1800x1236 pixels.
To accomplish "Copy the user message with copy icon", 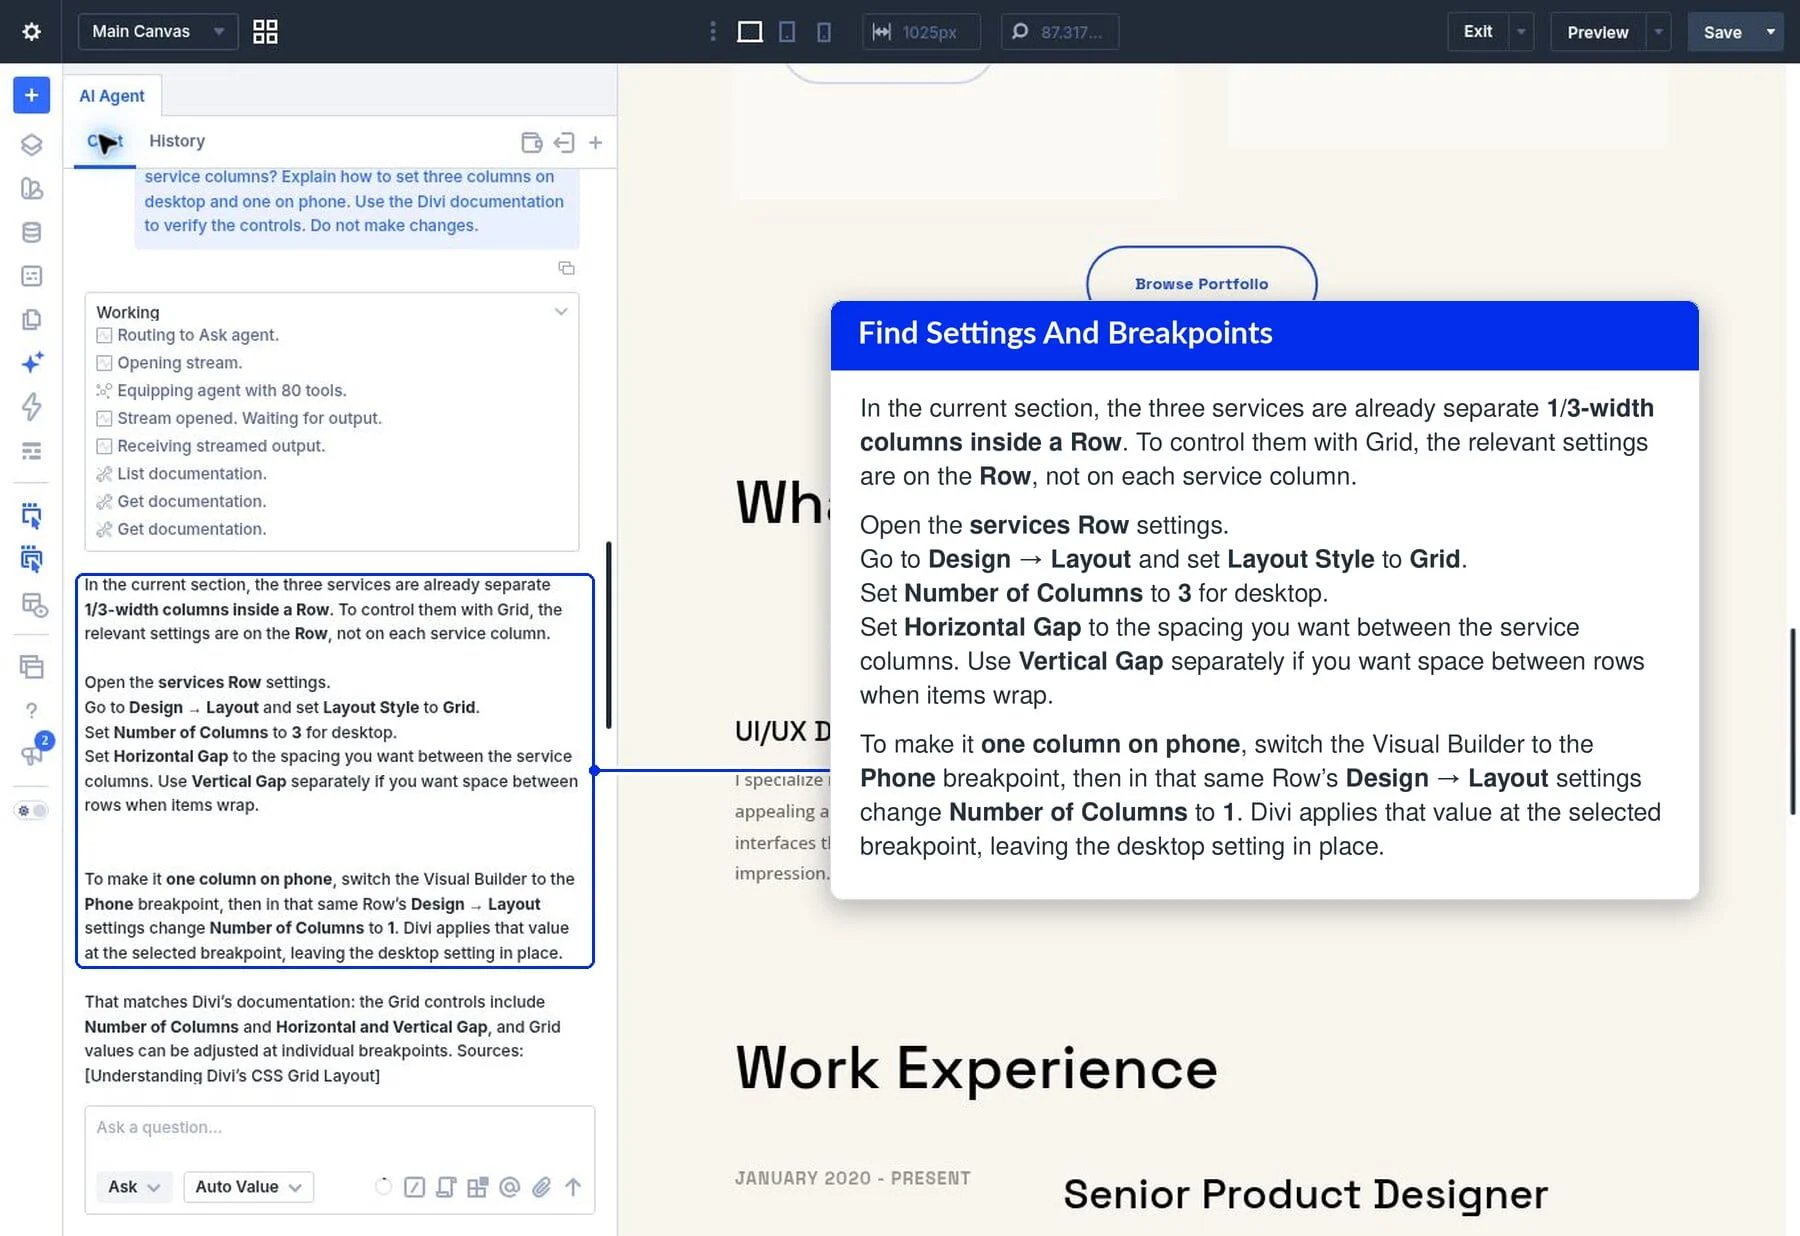I will coord(566,268).
